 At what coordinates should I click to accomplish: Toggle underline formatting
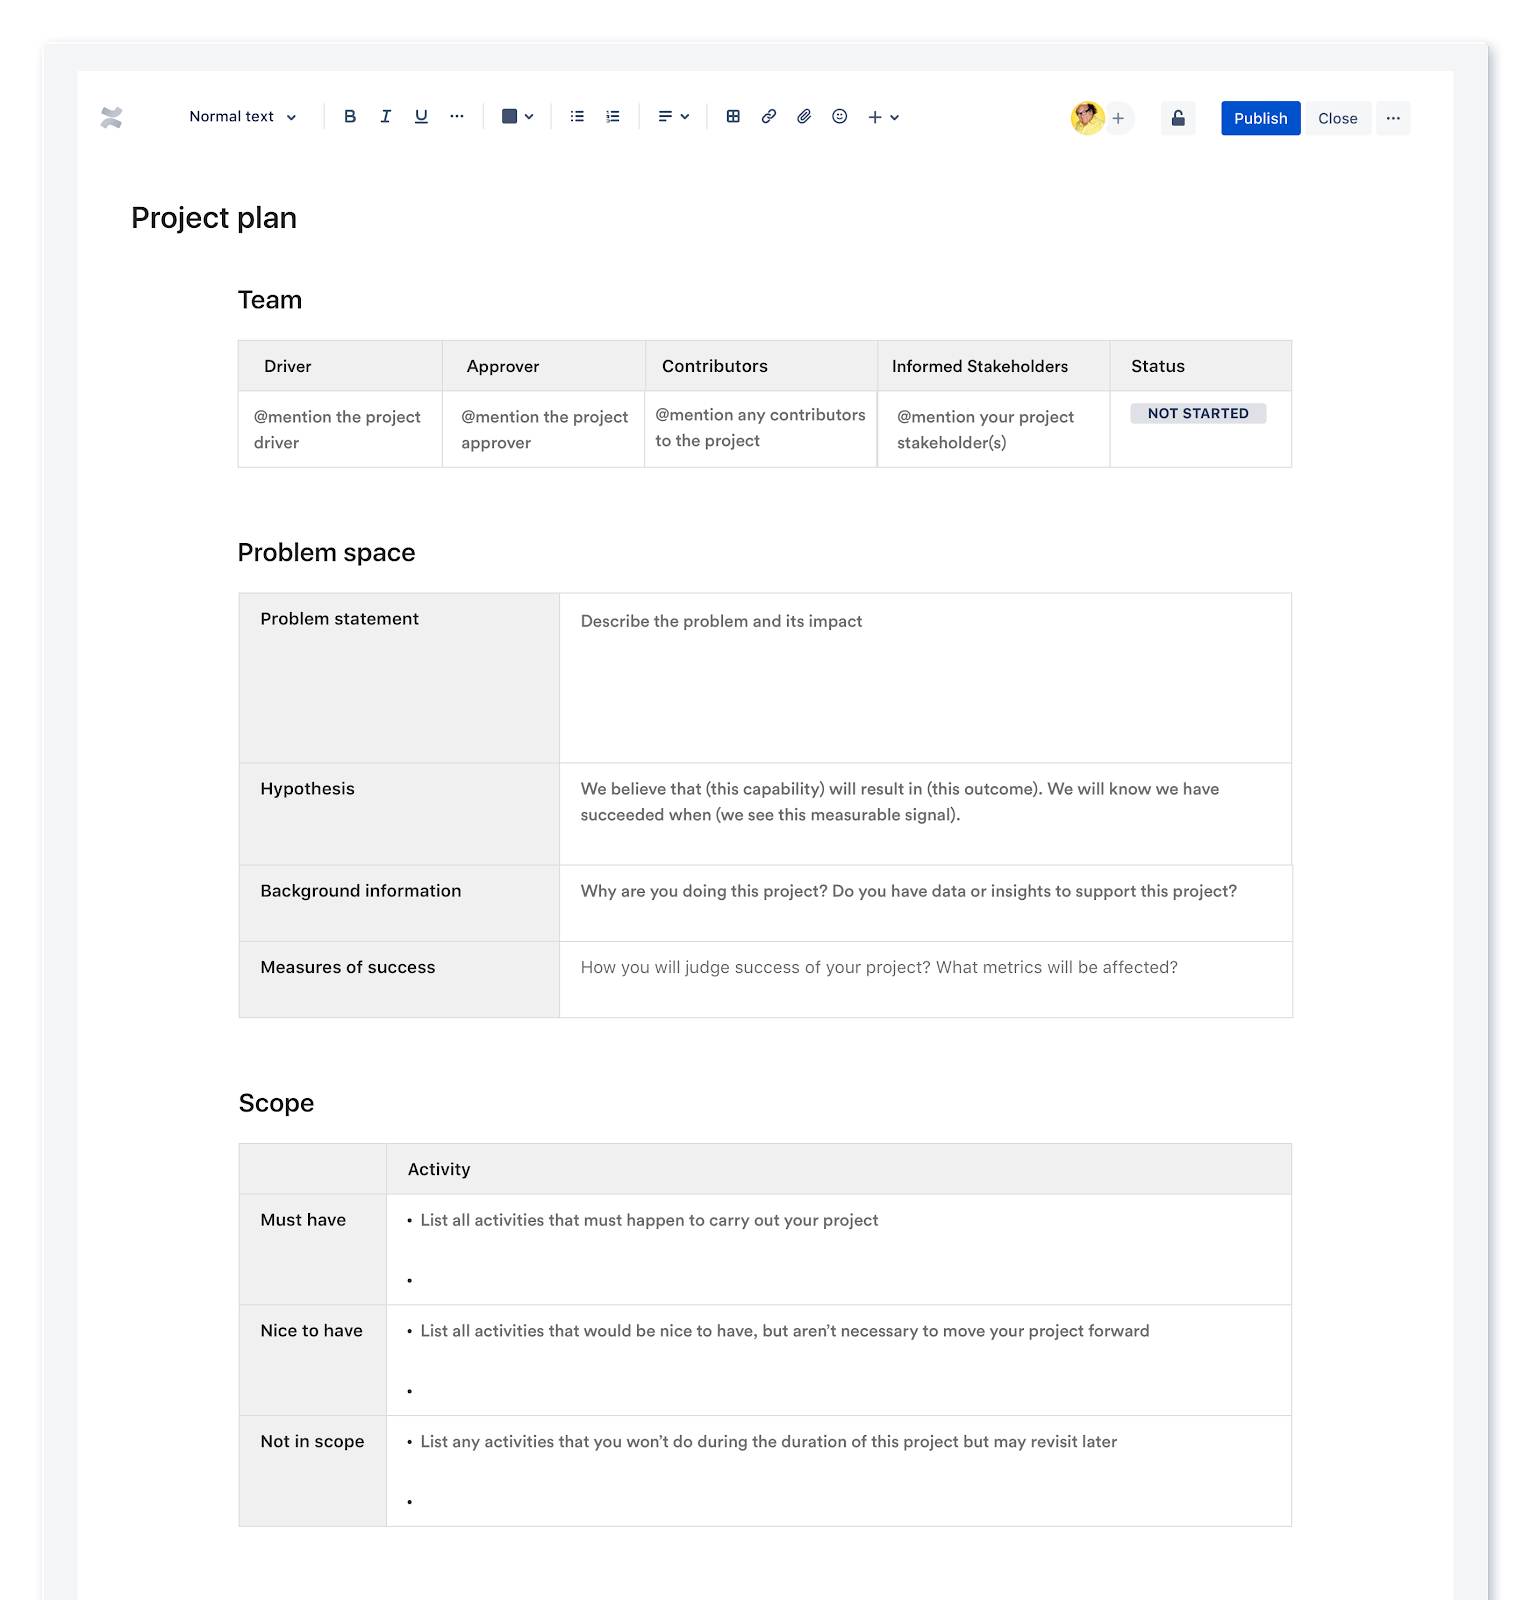[421, 117]
